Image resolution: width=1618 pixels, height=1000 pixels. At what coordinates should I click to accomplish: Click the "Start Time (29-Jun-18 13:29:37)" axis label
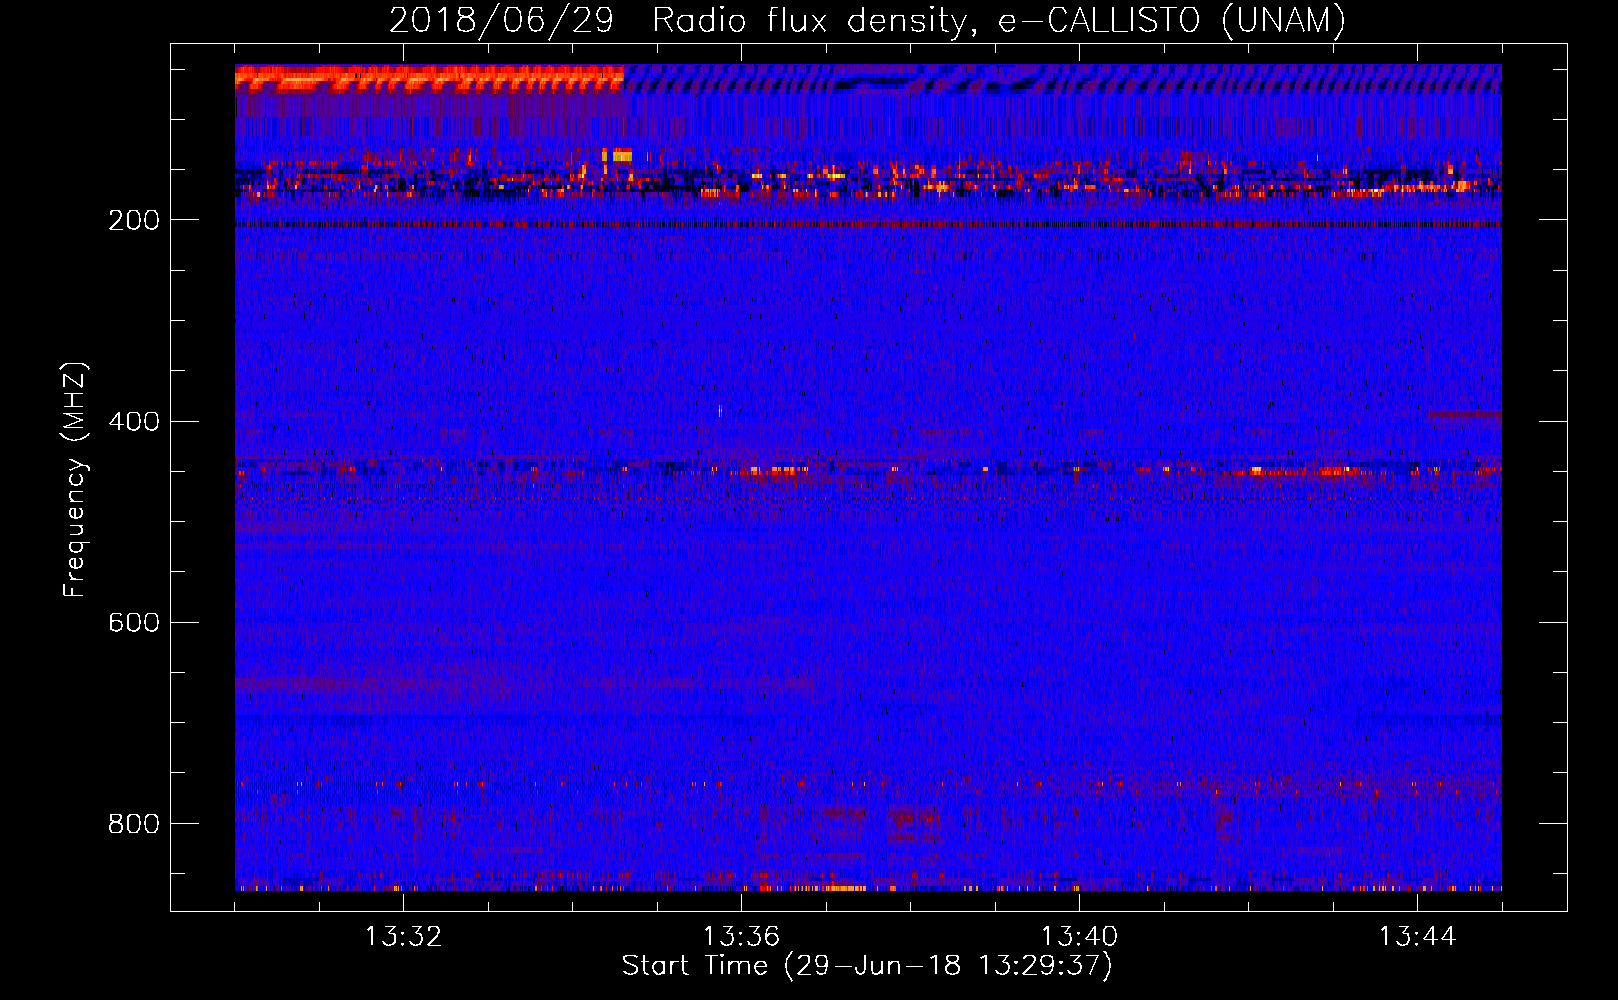[x=867, y=966]
